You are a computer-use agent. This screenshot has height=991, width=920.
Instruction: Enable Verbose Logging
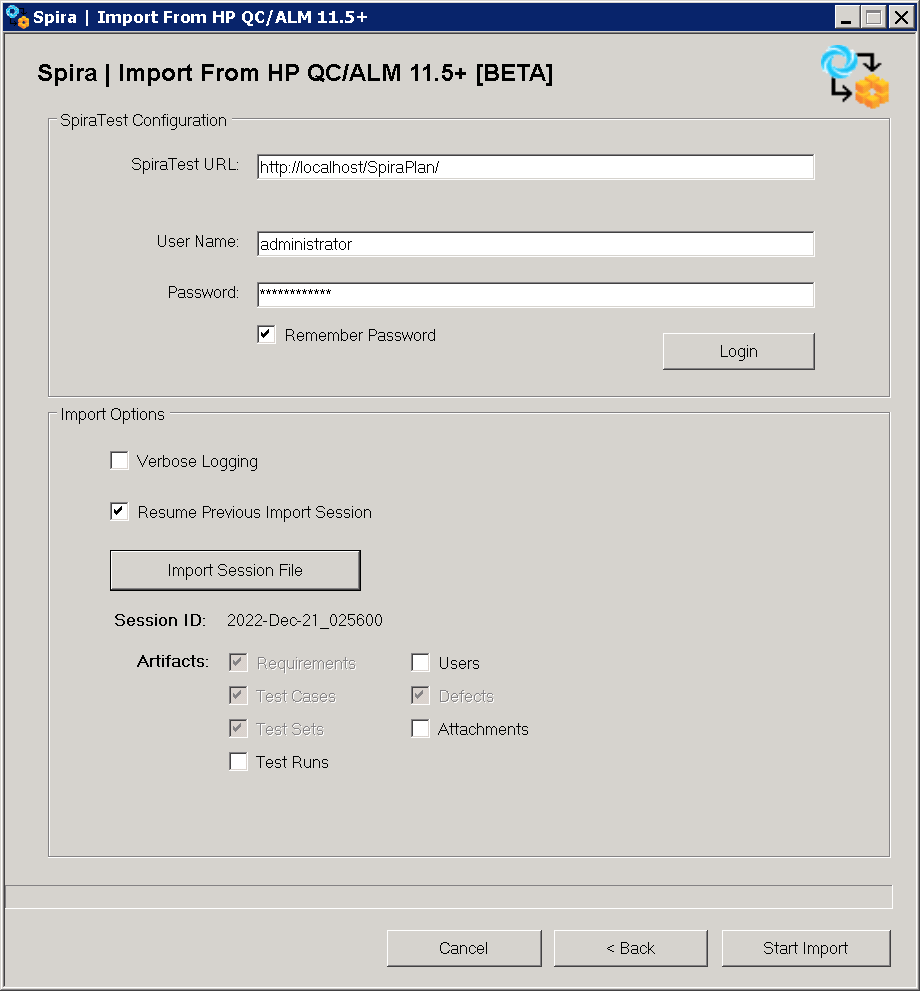(x=120, y=461)
